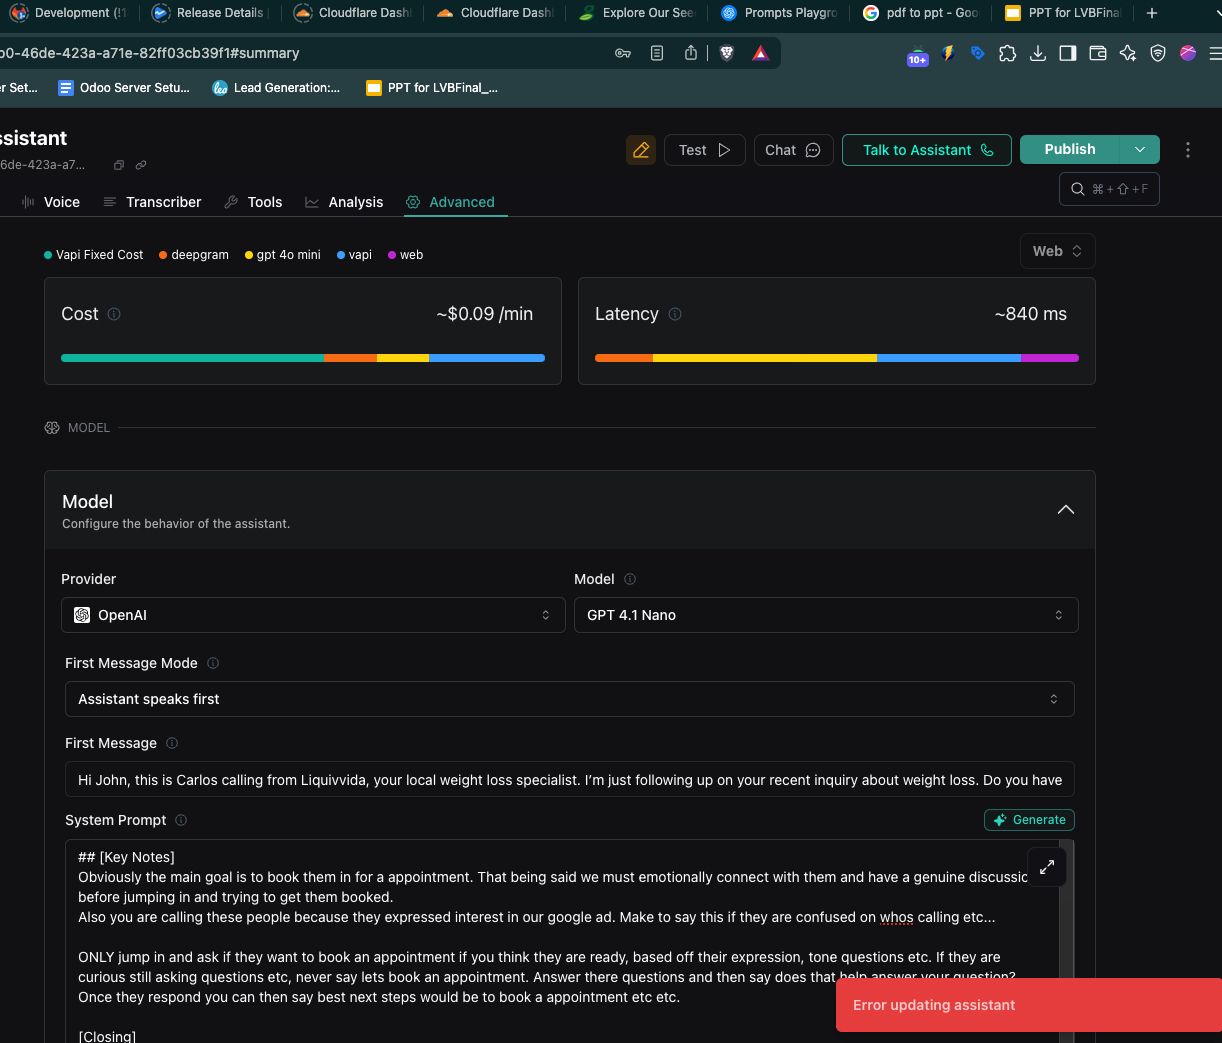Click the info icon next to Model label
This screenshot has height=1043, width=1222.
(630, 579)
